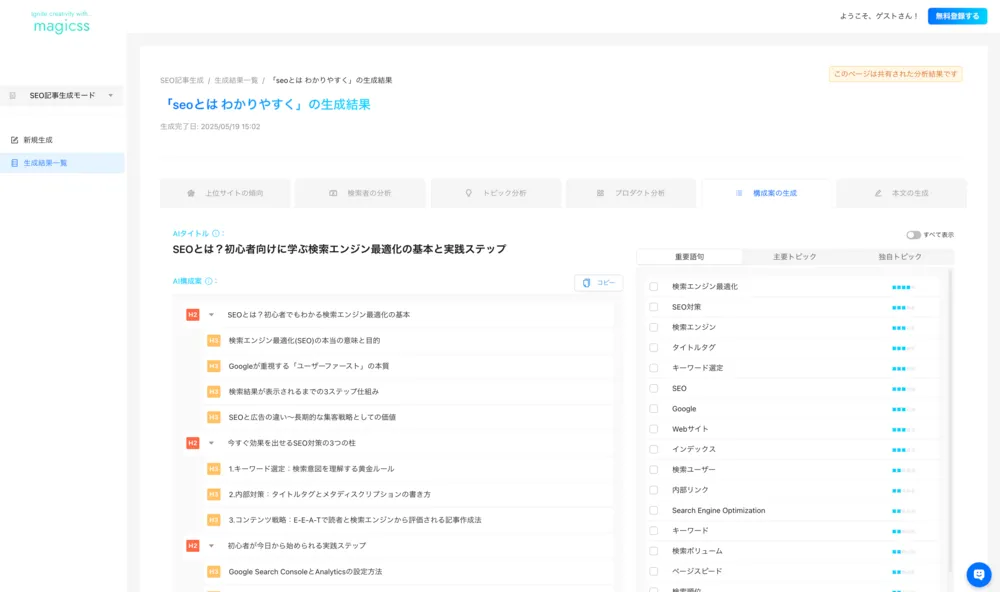Click the H2 badge for SEOとは？初心者でもわかる row
This screenshot has height=592, width=1000.
193,314
